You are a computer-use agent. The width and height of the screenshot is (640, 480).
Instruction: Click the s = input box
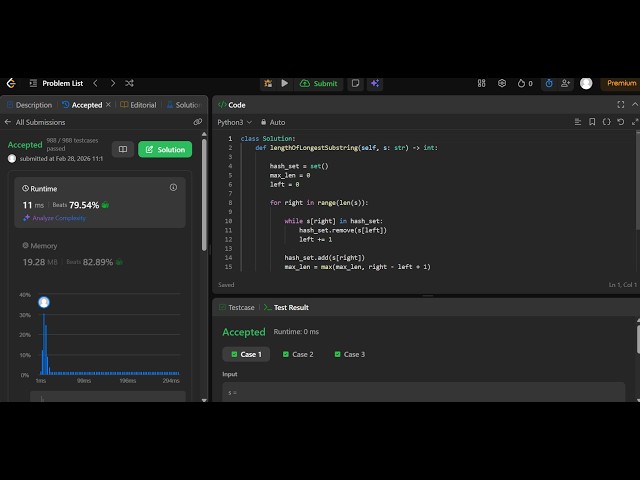424,392
